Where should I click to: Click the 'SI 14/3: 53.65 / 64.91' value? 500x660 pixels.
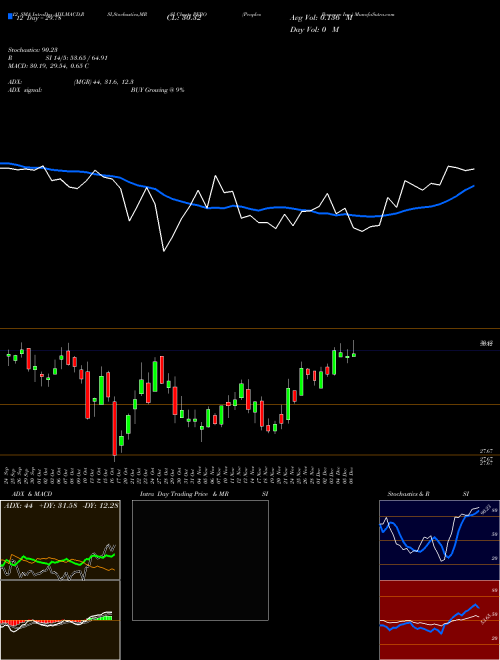tap(77, 58)
